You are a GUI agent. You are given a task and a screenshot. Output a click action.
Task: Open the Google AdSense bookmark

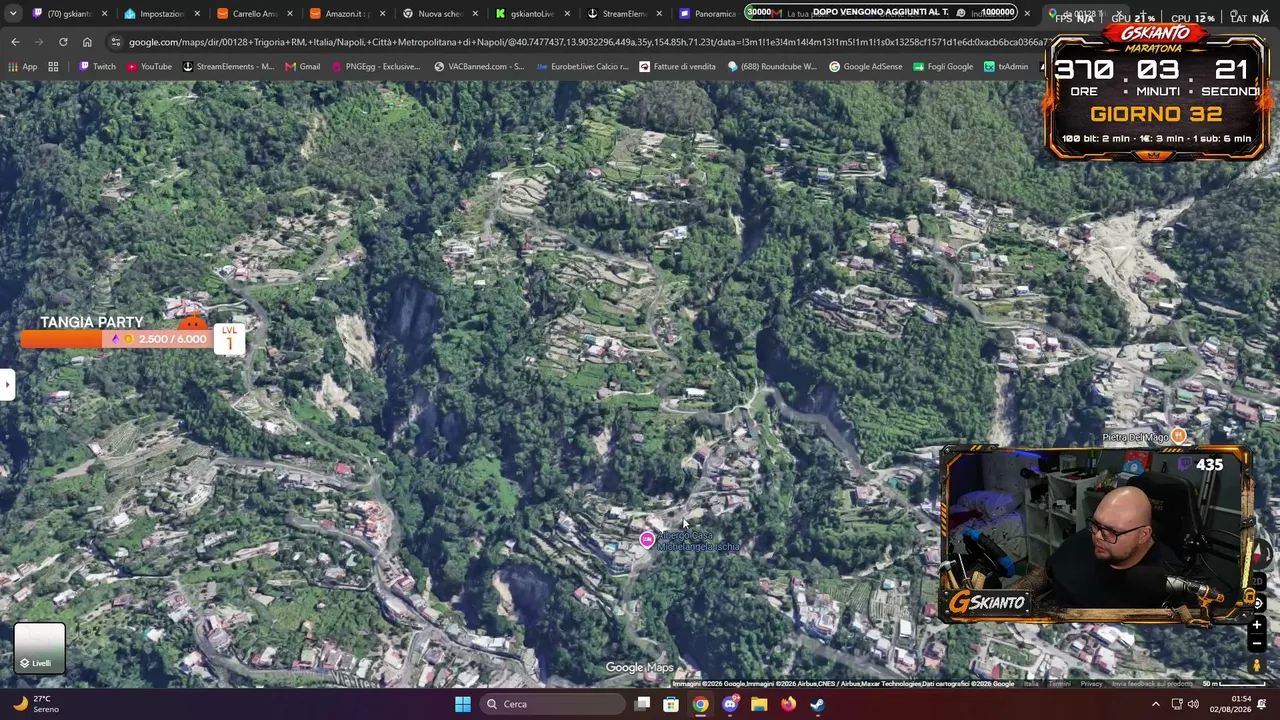(x=865, y=67)
